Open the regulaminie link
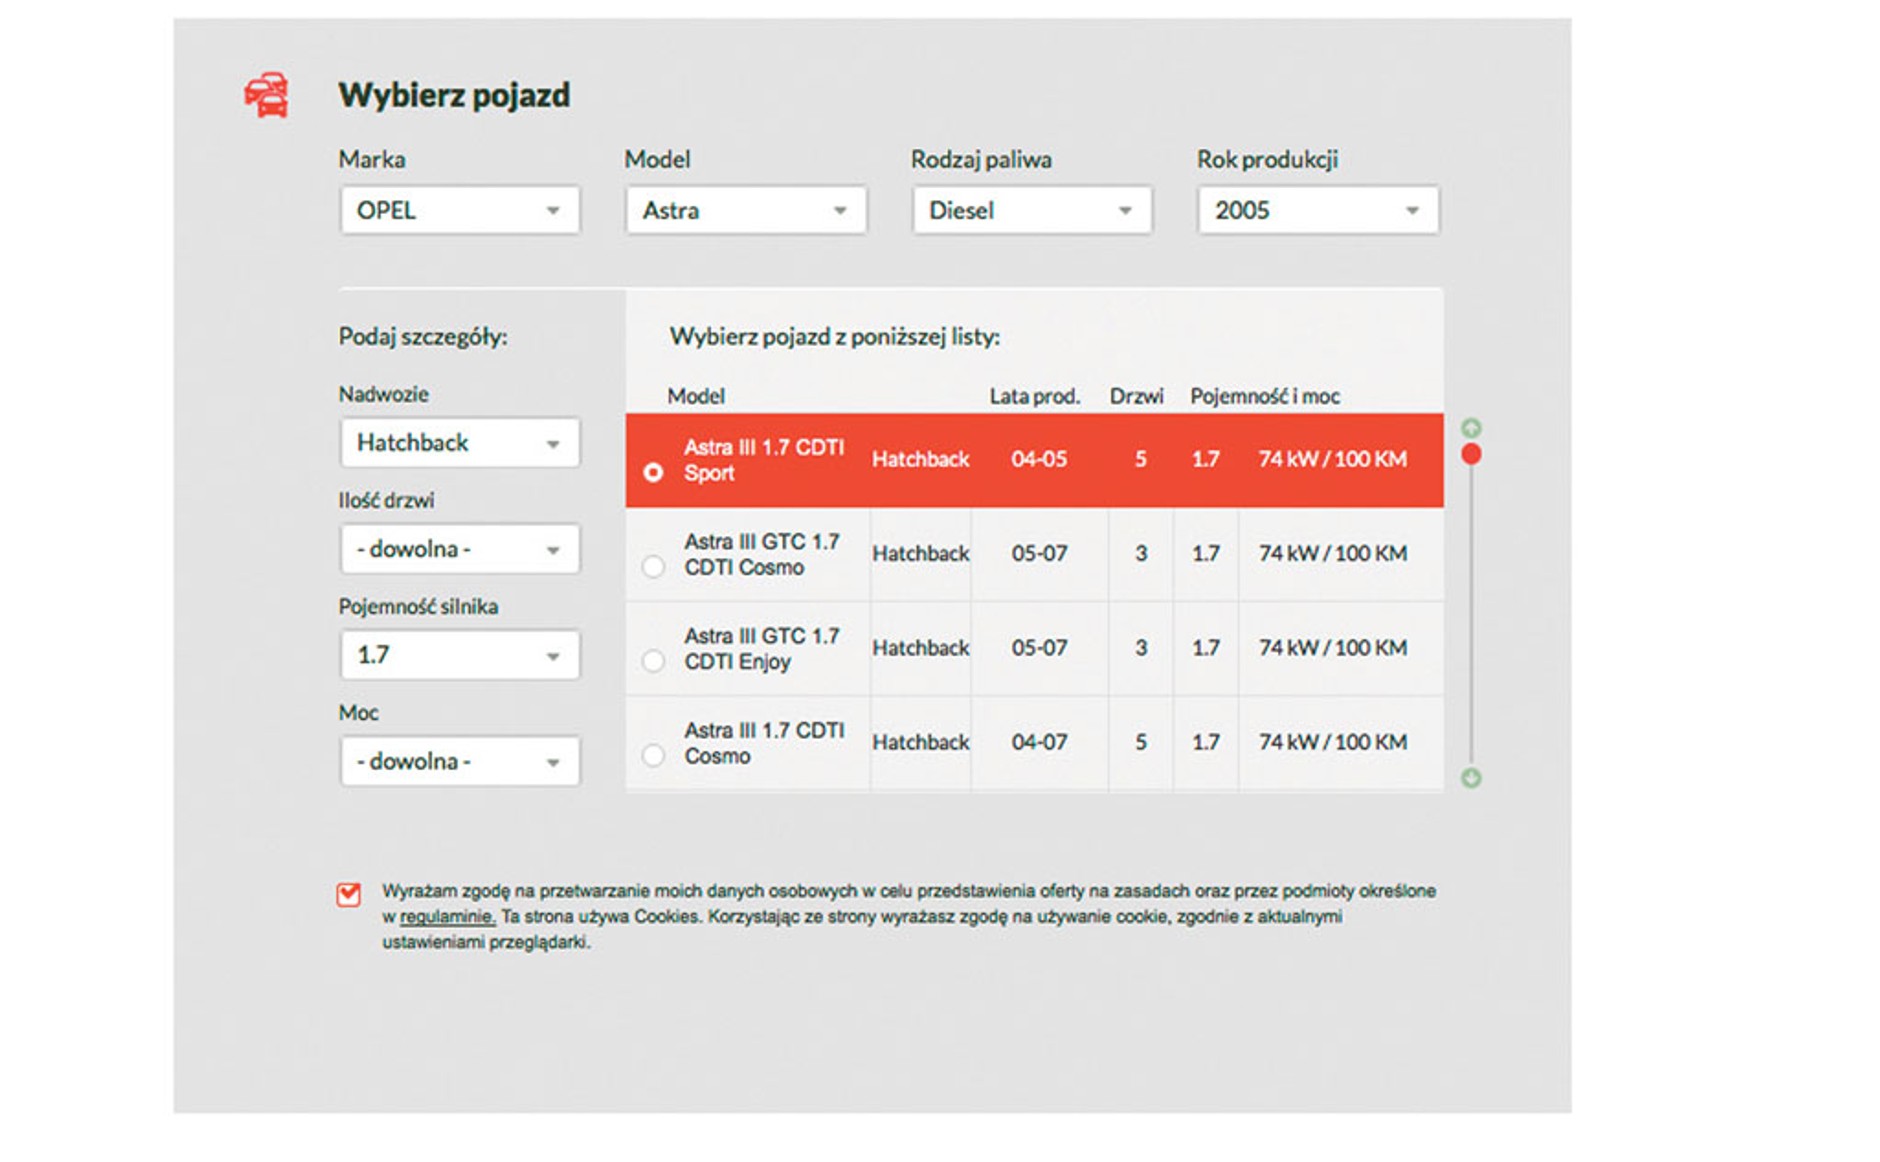 click(447, 917)
